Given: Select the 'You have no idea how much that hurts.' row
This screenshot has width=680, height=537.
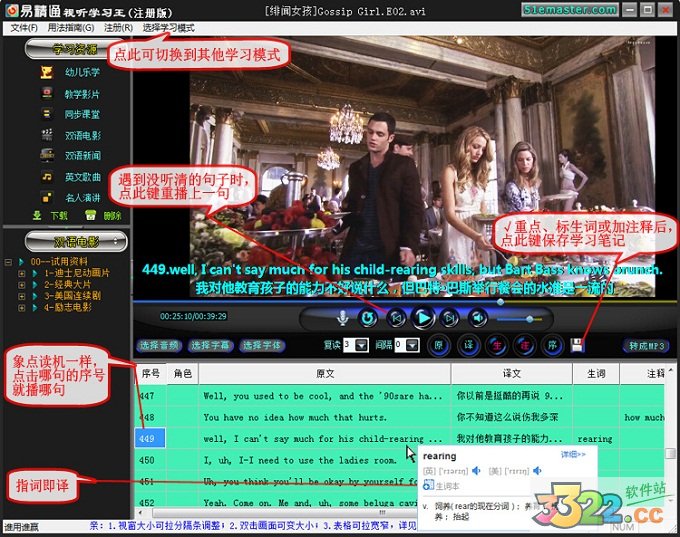Looking at the screenshot, I should [x=399, y=417].
